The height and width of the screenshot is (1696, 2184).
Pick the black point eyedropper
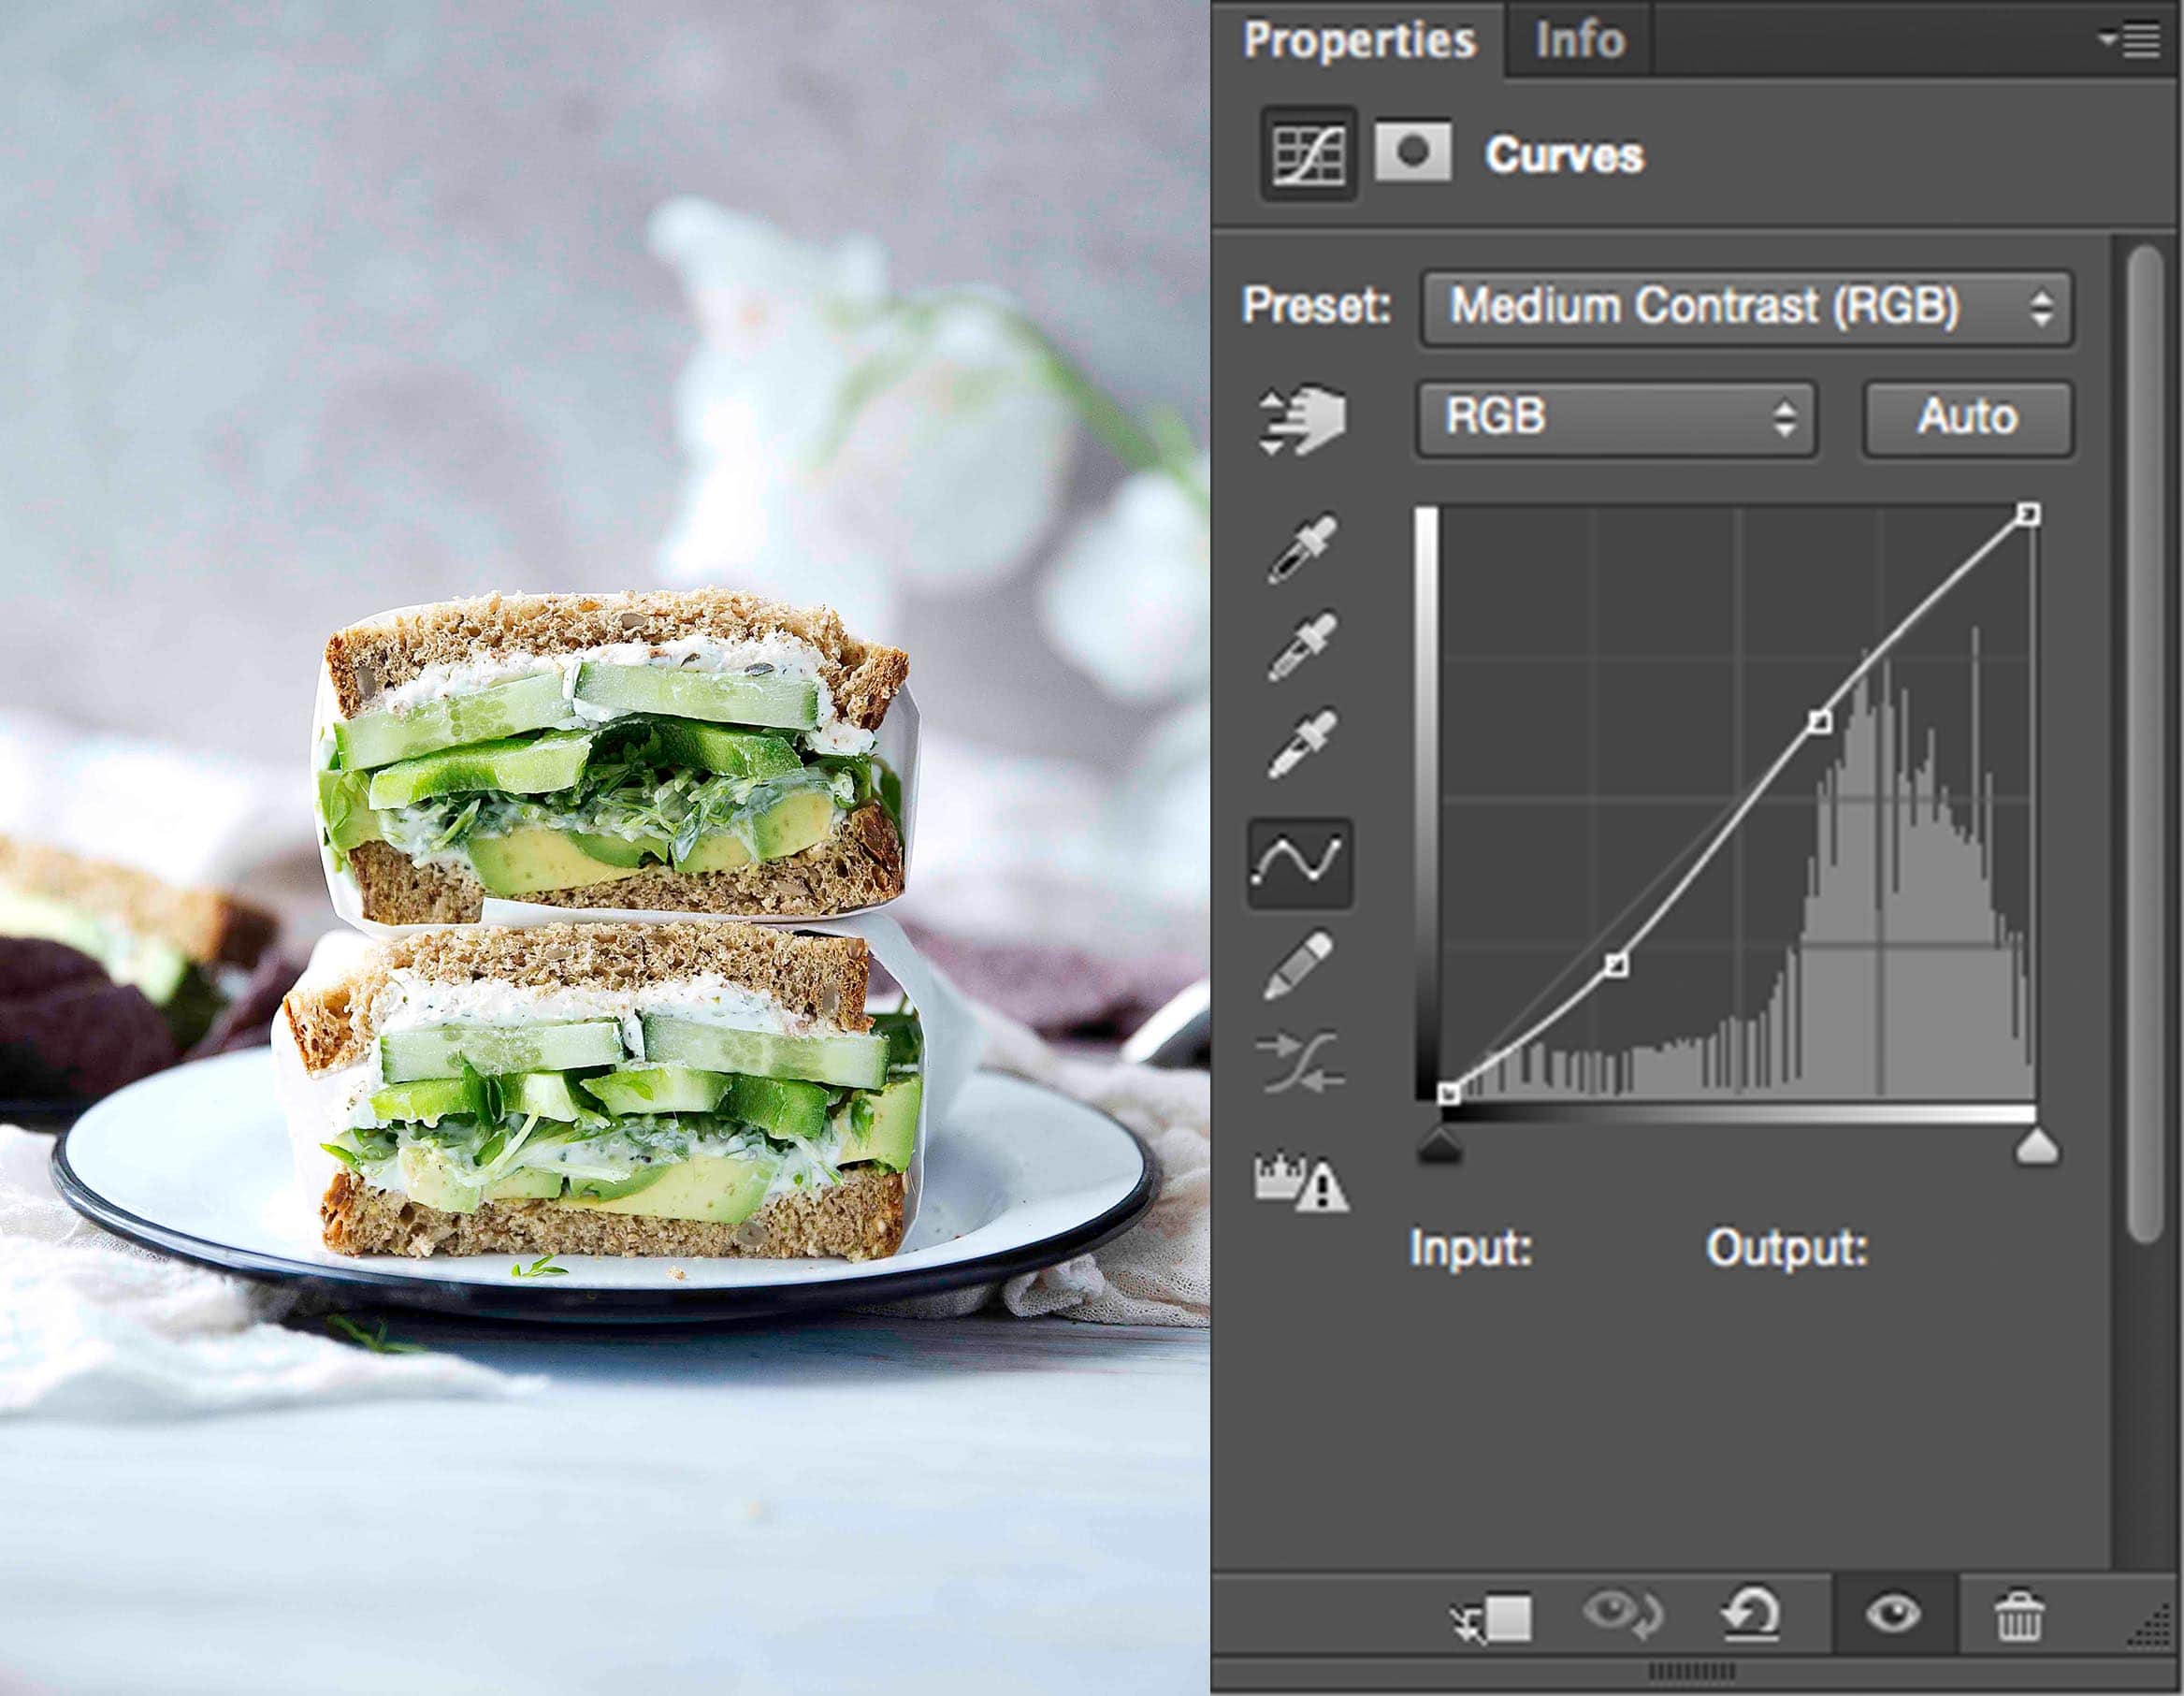click(1301, 547)
